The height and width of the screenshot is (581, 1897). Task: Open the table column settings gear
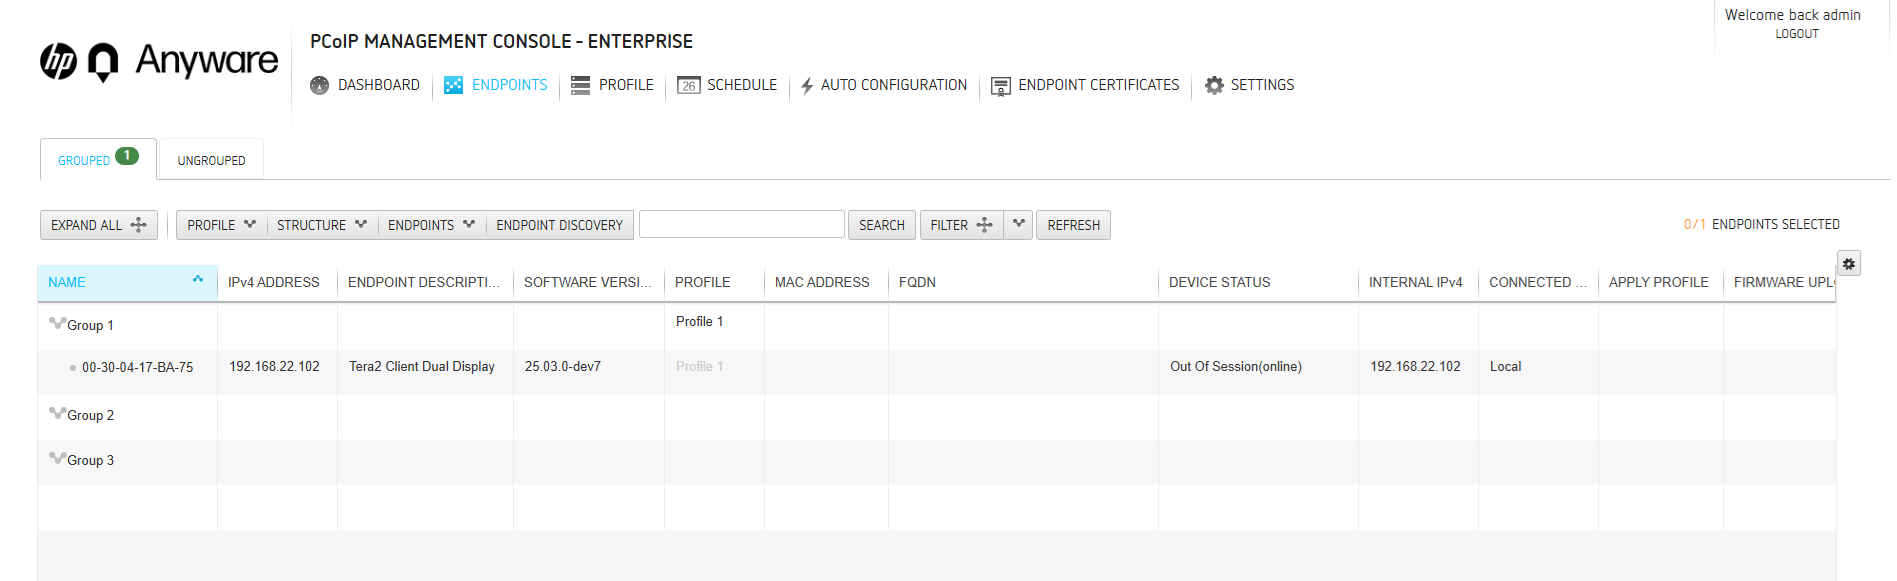[x=1849, y=264]
